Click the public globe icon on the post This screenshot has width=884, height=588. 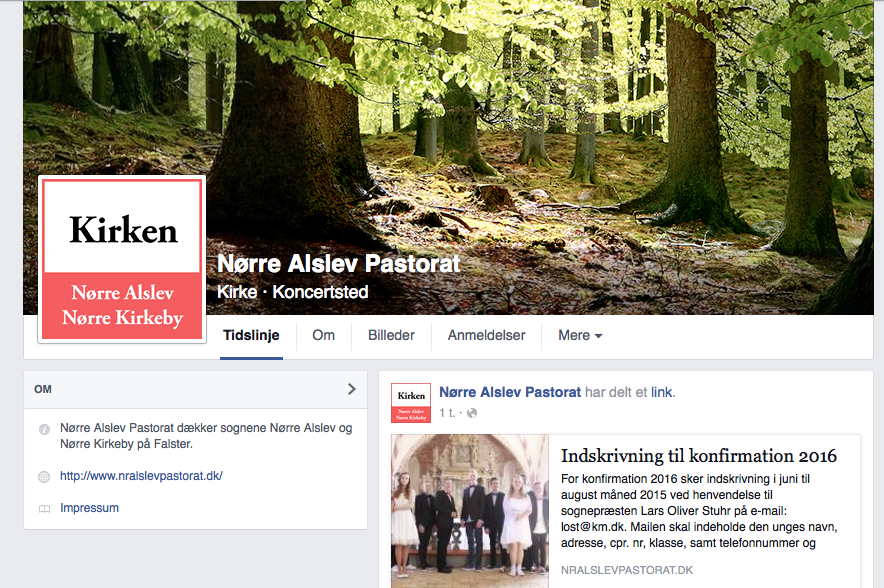(472, 413)
